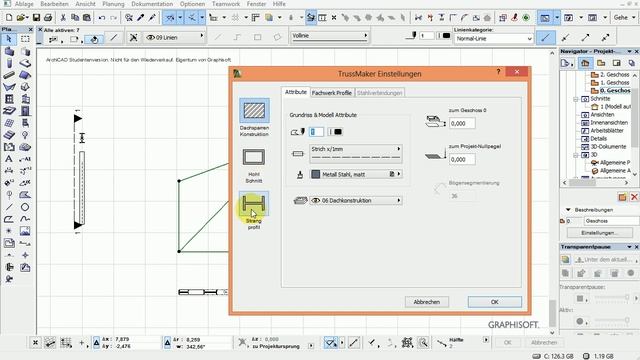Select Innenansichten in Navigator tree
640x360 pixels.
tap(609, 122)
